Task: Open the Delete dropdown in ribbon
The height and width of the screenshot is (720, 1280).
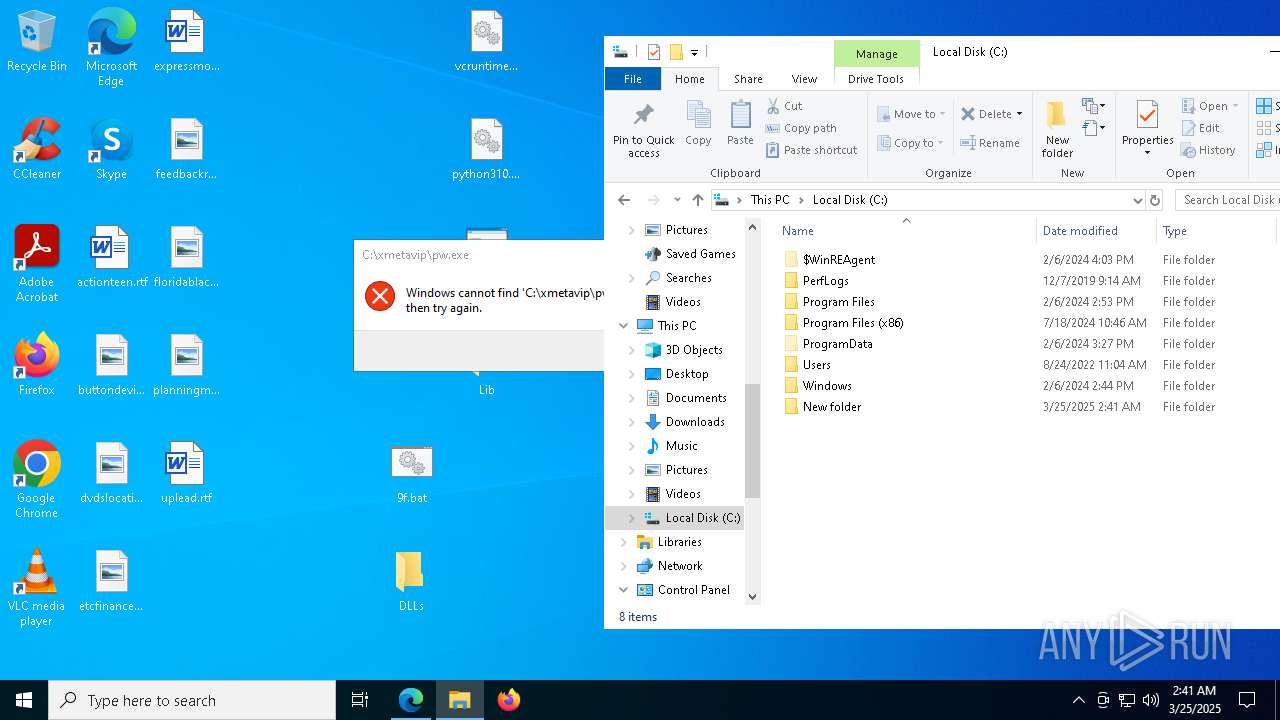Action: point(992,114)
